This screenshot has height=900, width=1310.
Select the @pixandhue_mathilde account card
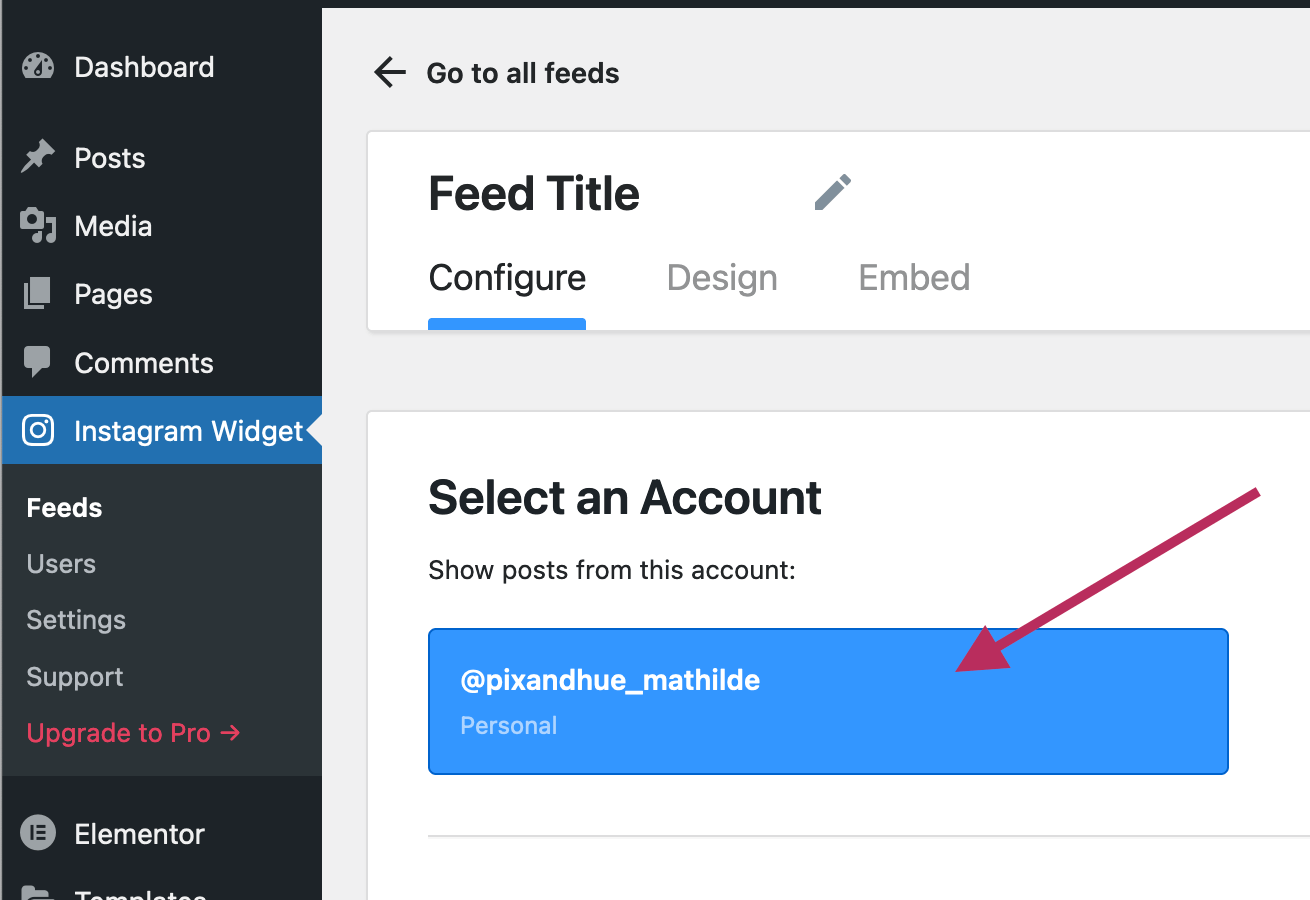point(828,701)
